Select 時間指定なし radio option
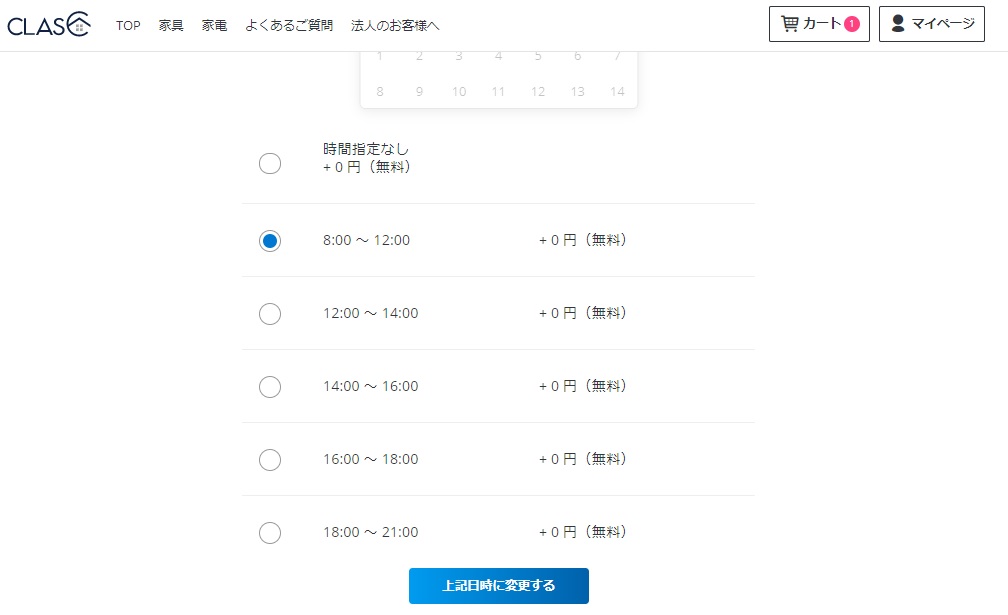The width and height of the screenshot is (1008, 615). tap(270, 163)
